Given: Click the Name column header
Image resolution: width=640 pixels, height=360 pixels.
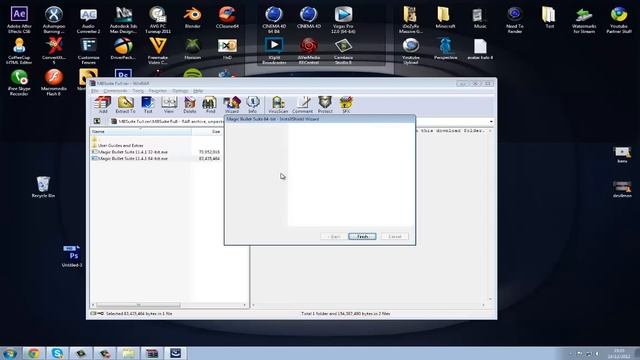Looking at the screenshot, I should pyautogui.click(x=140, y=131).
